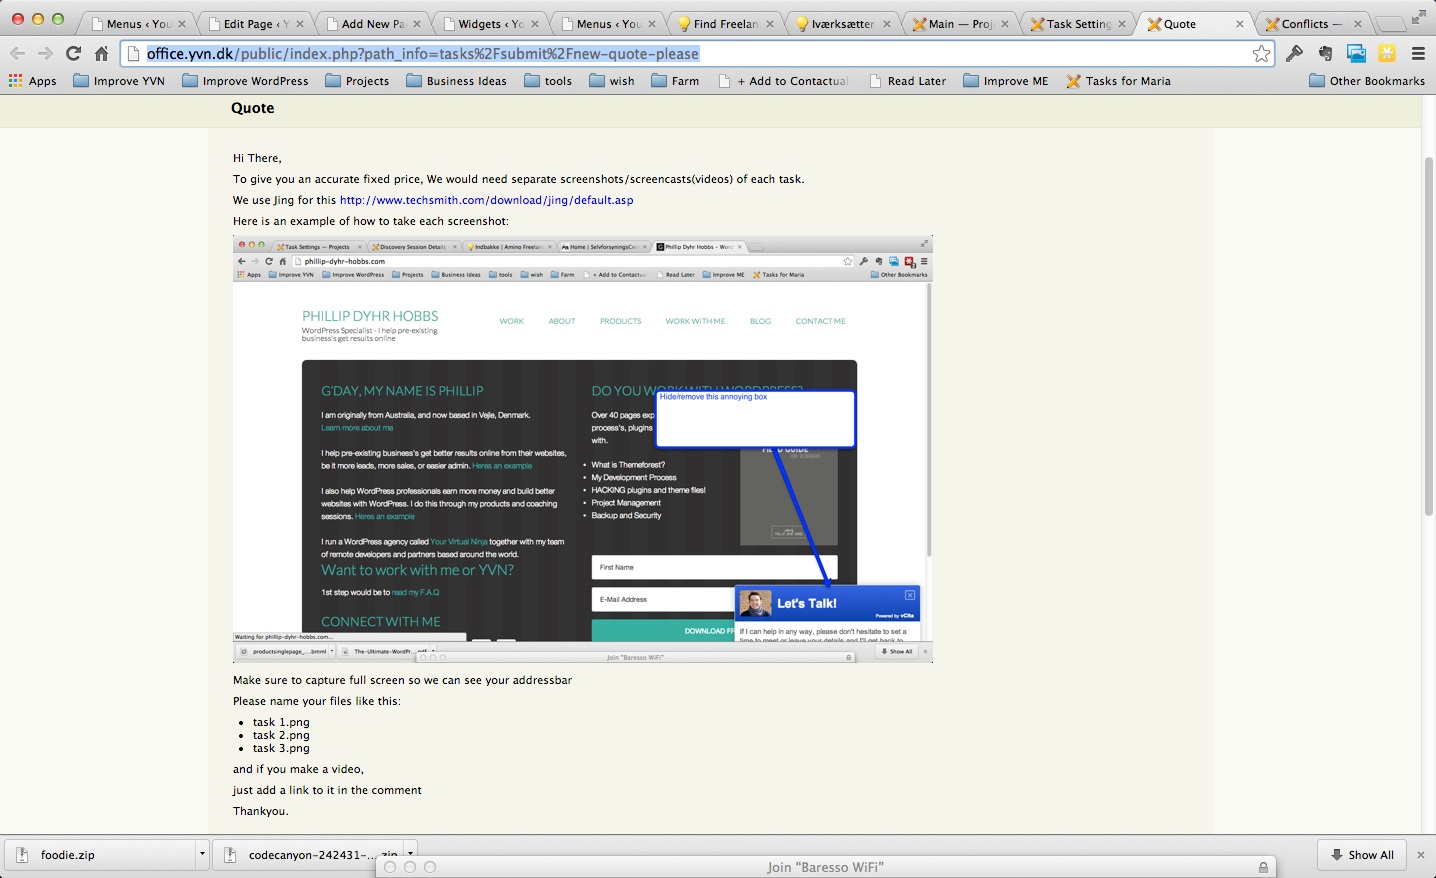This screenshot has width=1436, height=878.
Task: Expand the Farm bookmarks folder
Action: [x=675, y=81]
